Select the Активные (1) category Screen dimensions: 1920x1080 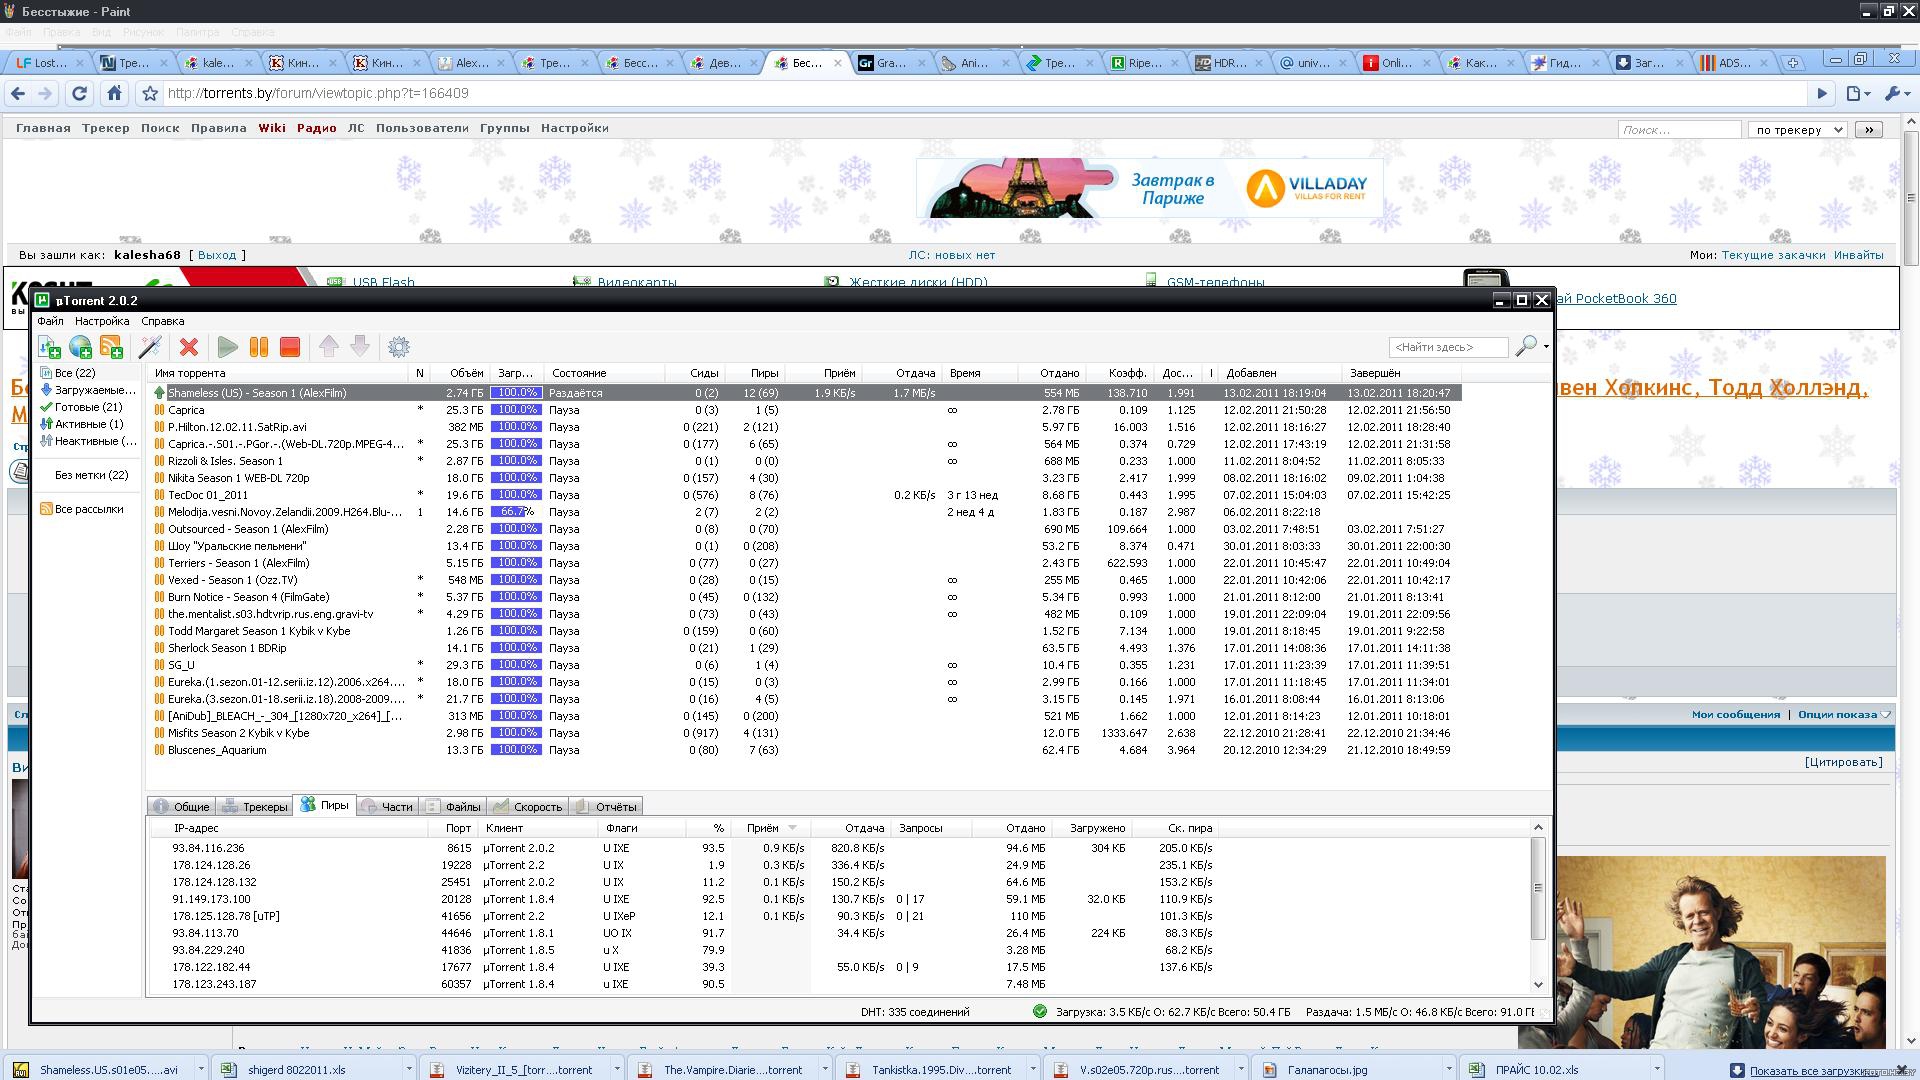[x=81, y=424]
